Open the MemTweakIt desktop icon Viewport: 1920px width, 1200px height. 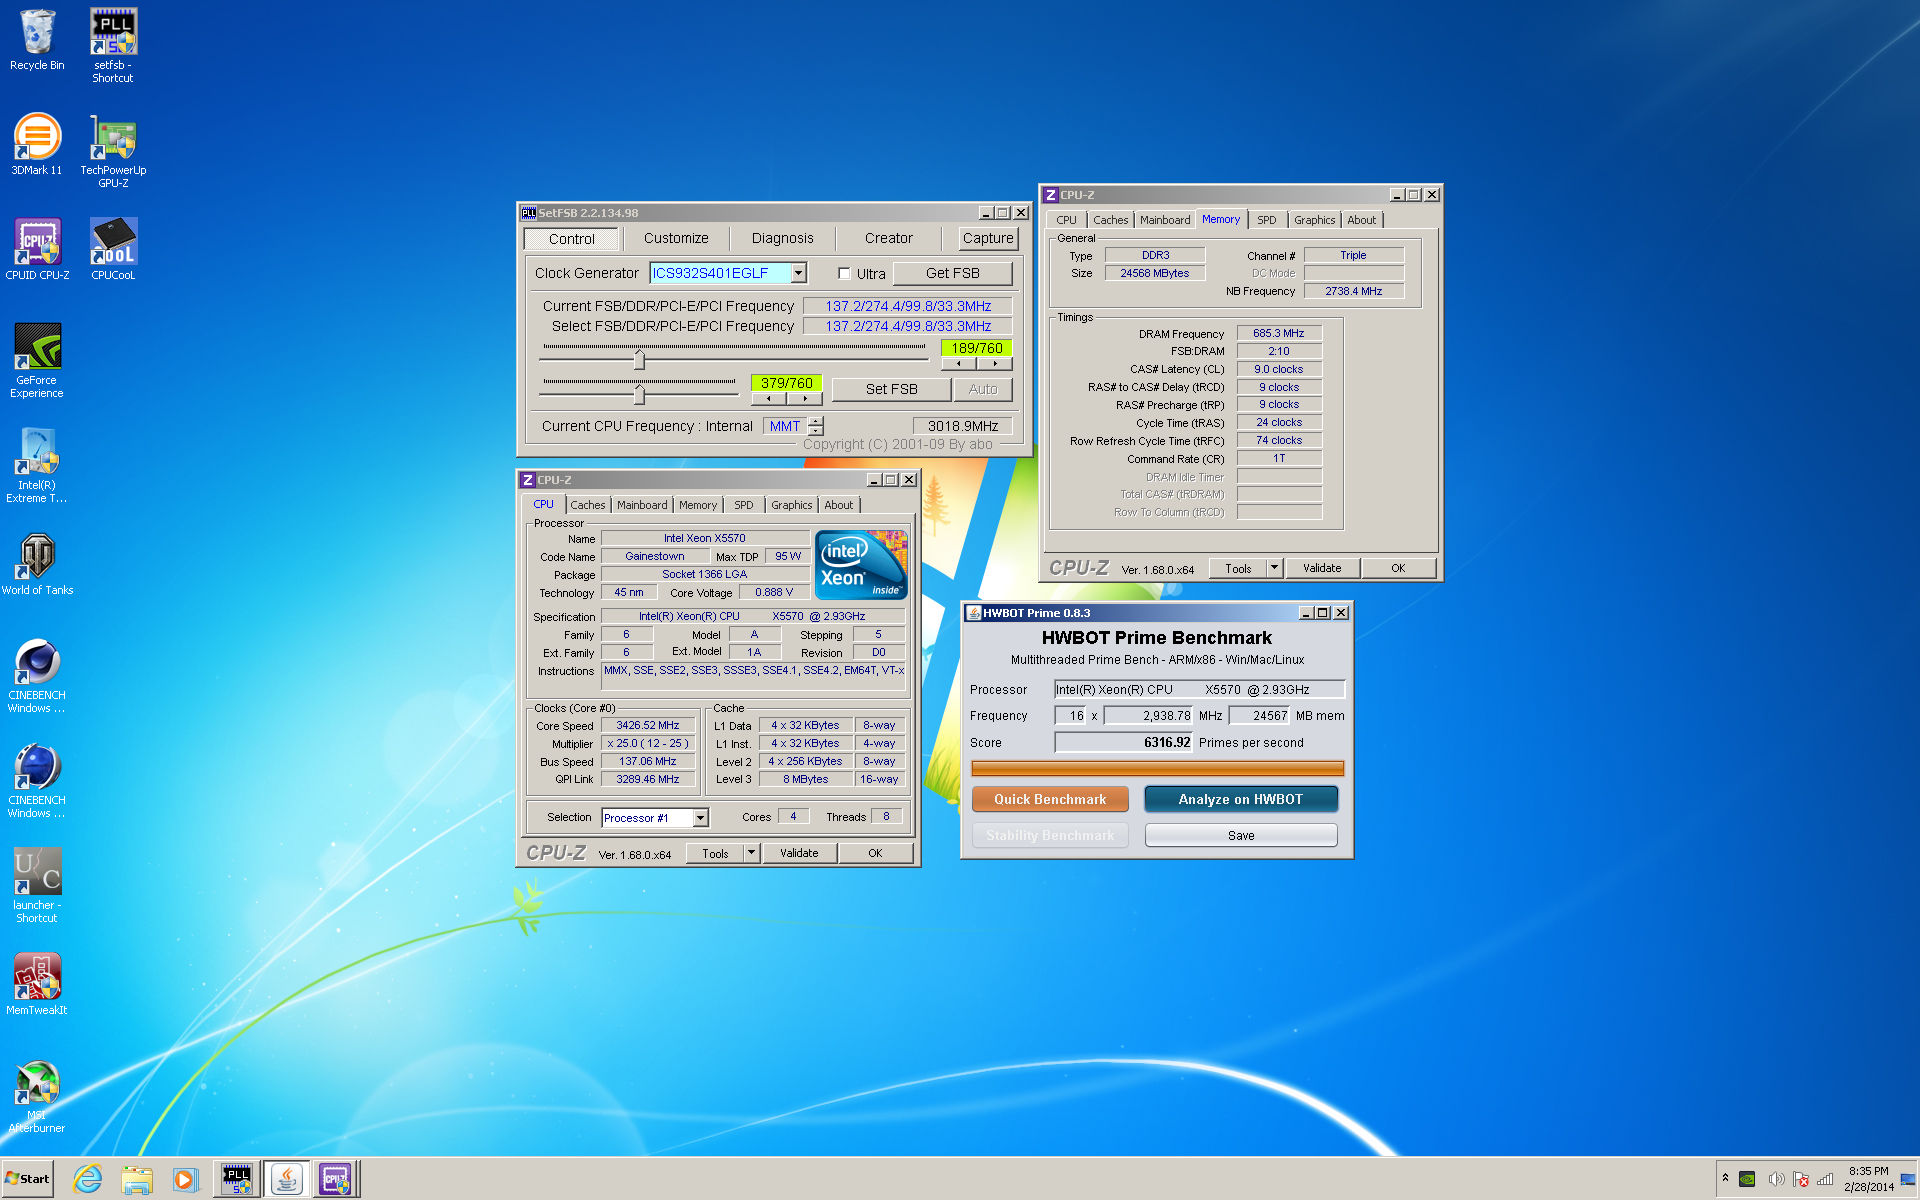(37, 983)
